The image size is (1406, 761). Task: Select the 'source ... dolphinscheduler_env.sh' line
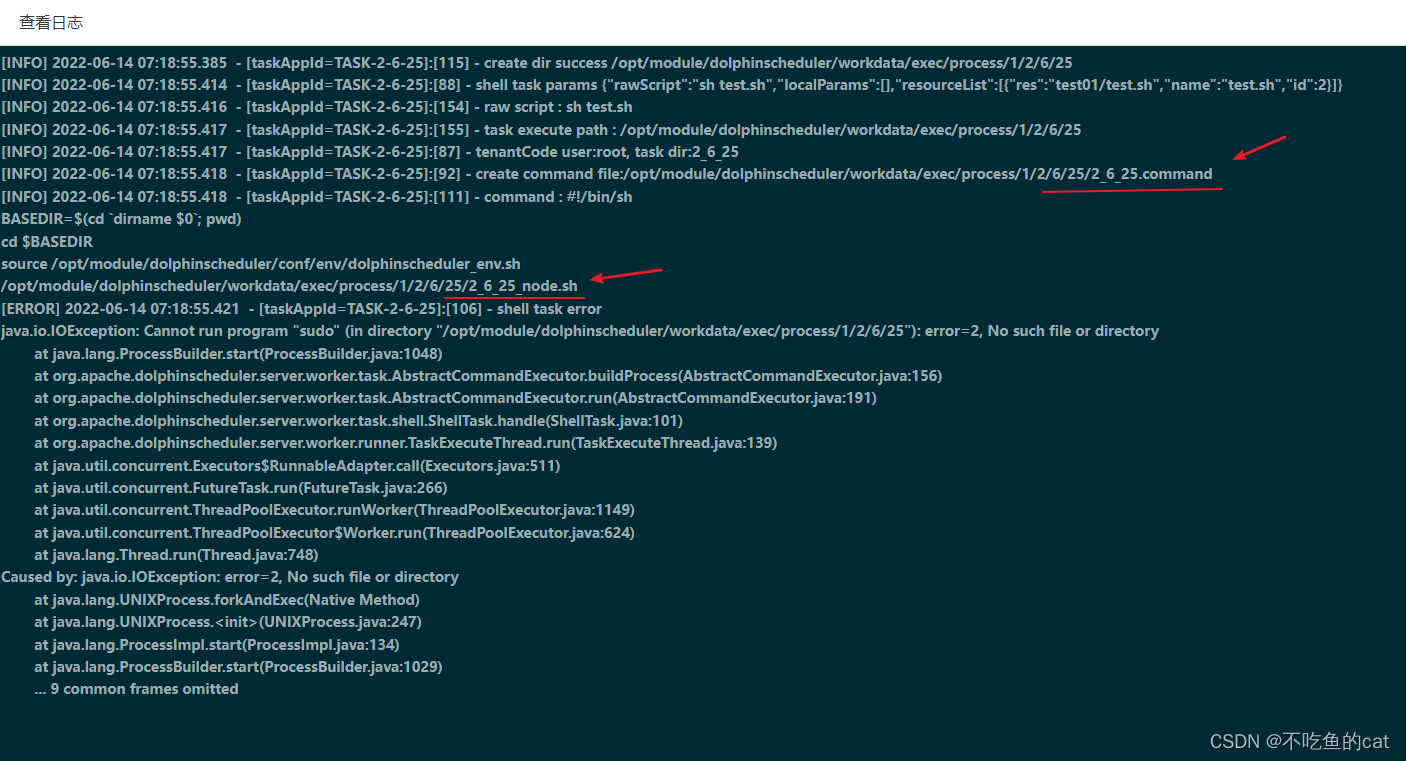pos(261,264)
